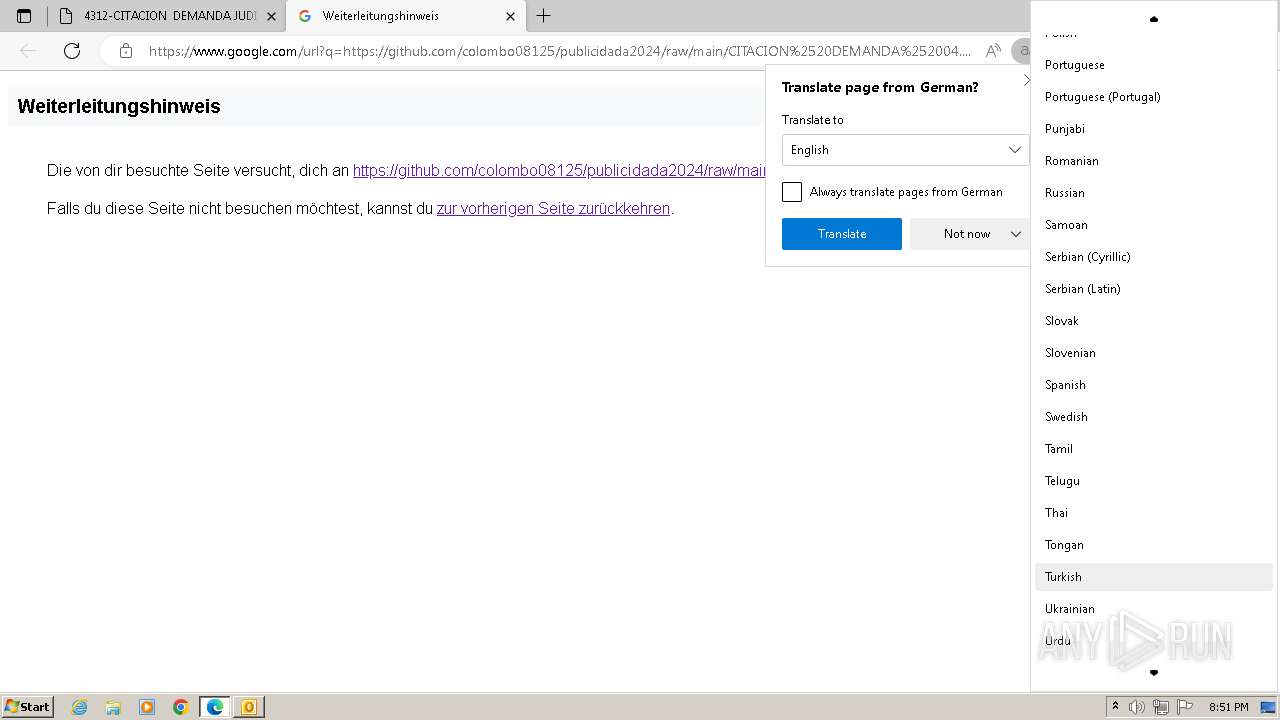Launch Google Chrome from taskbar

tap(181, 707)
